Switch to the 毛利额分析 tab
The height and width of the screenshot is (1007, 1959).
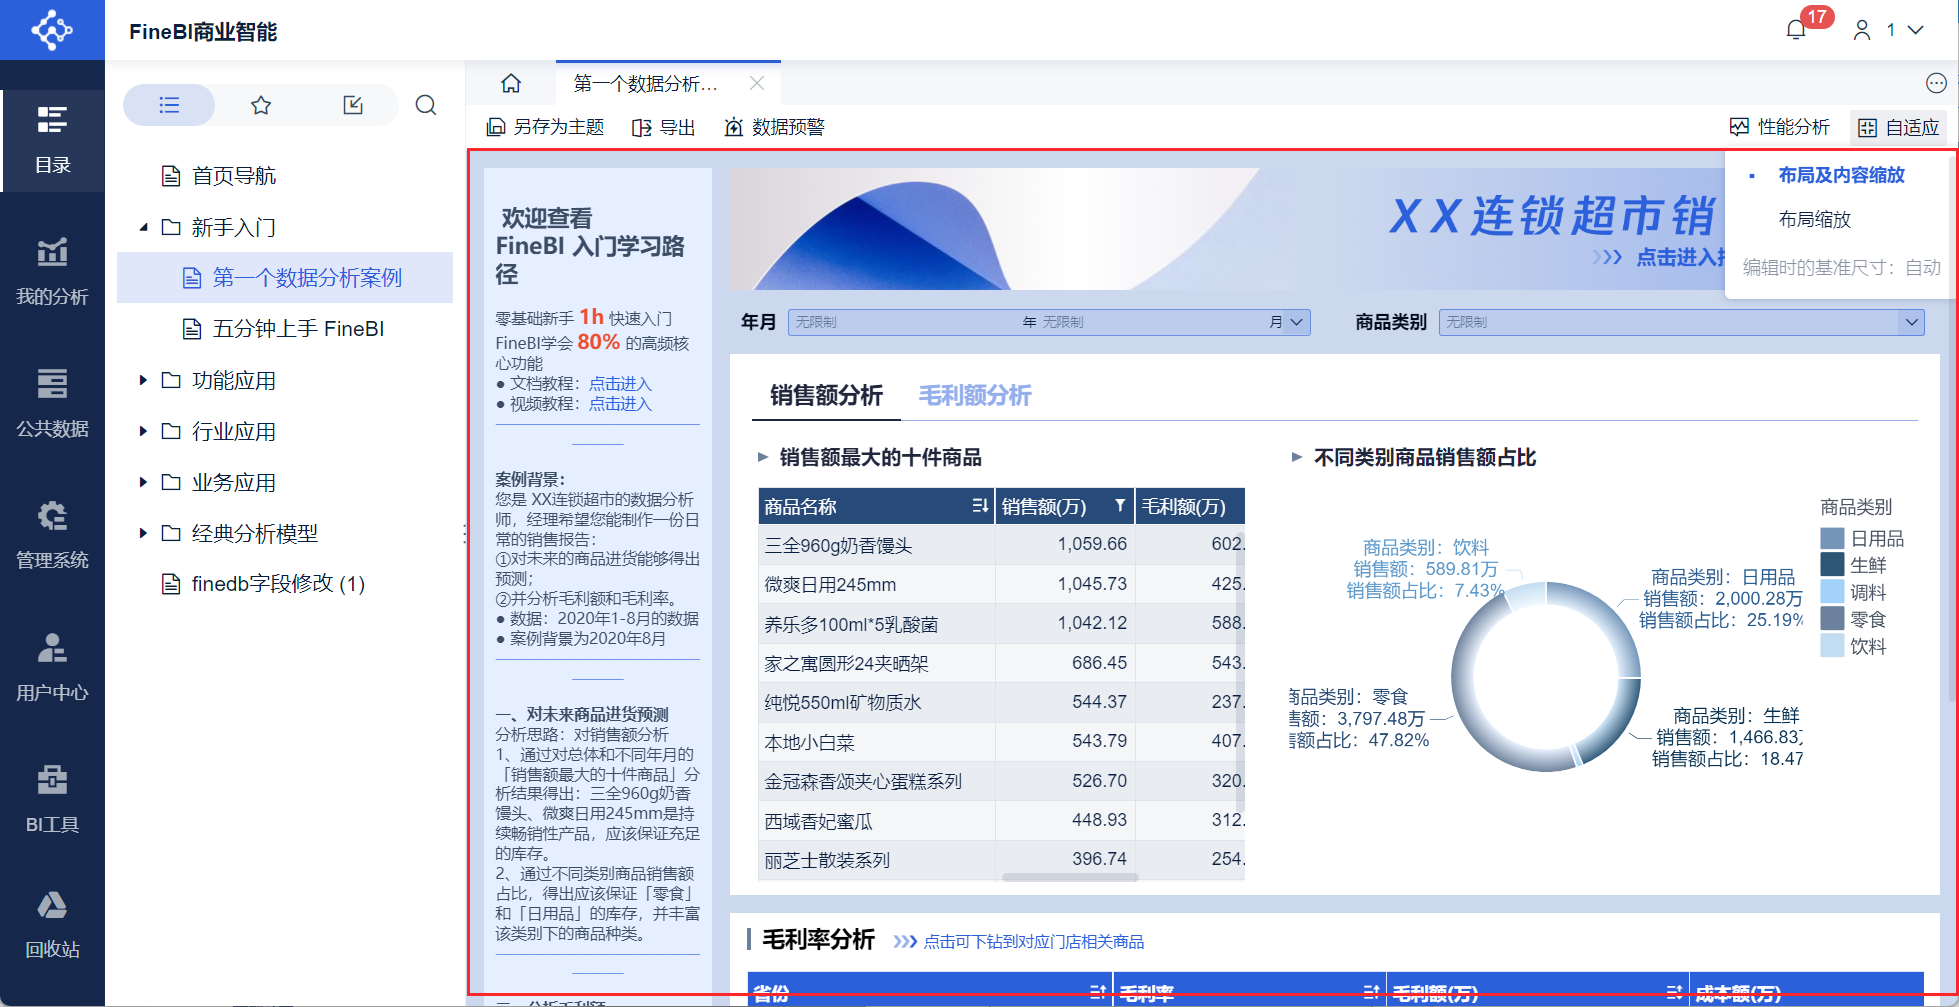[975, 396]
